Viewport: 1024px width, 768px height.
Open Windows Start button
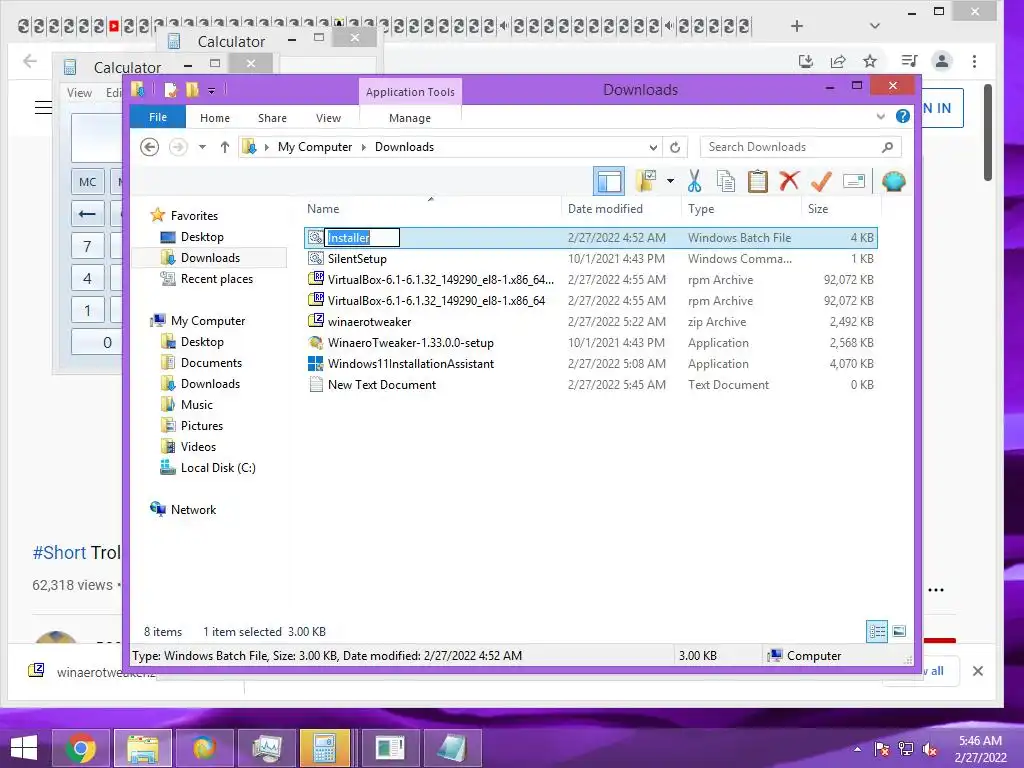point(24,748)
